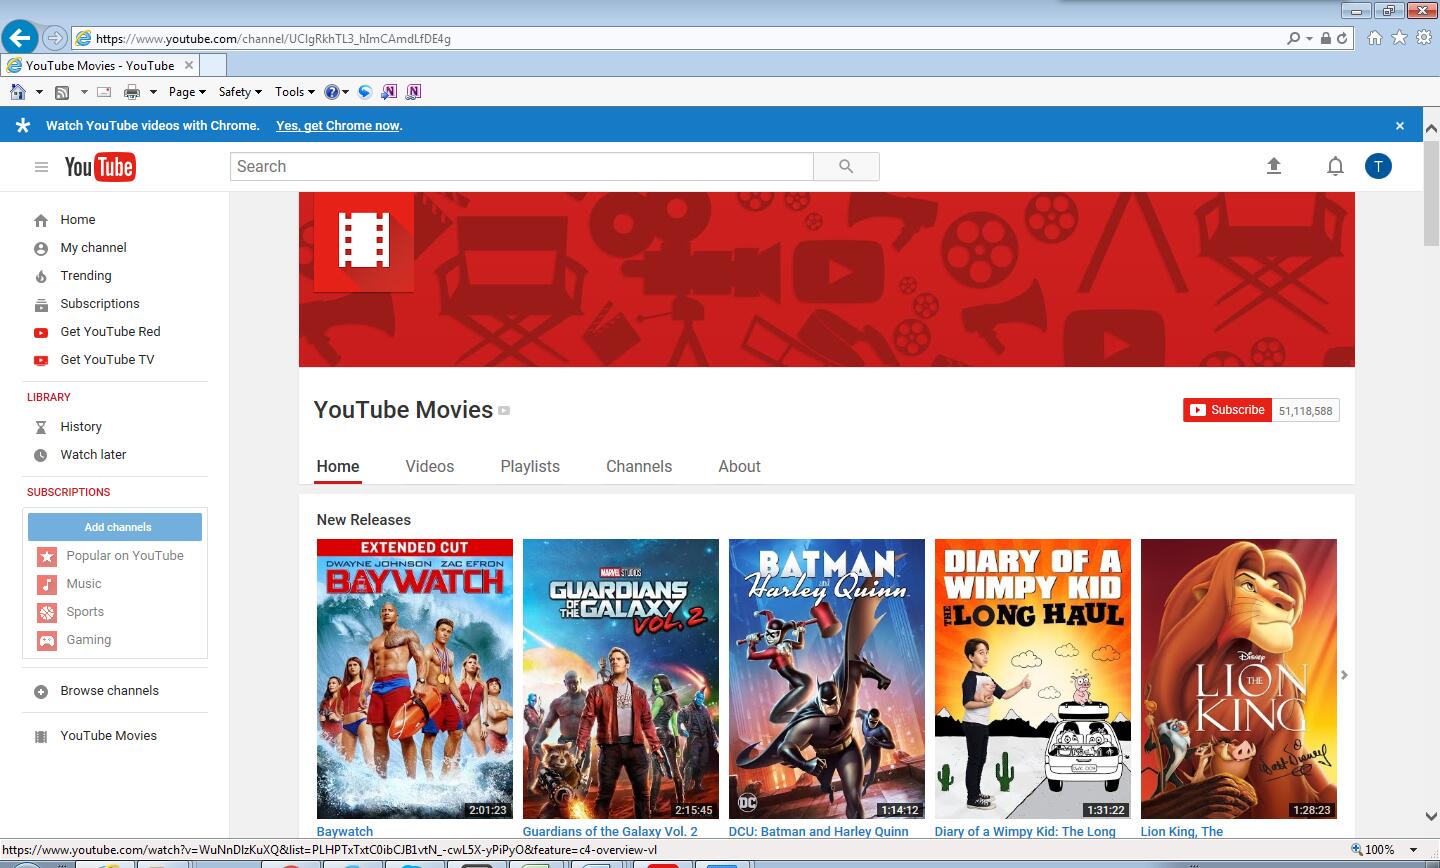Click Yes, get Chrome now link
The width and height of the screenshot is (1440, 868).
click(x=339, y=126)
